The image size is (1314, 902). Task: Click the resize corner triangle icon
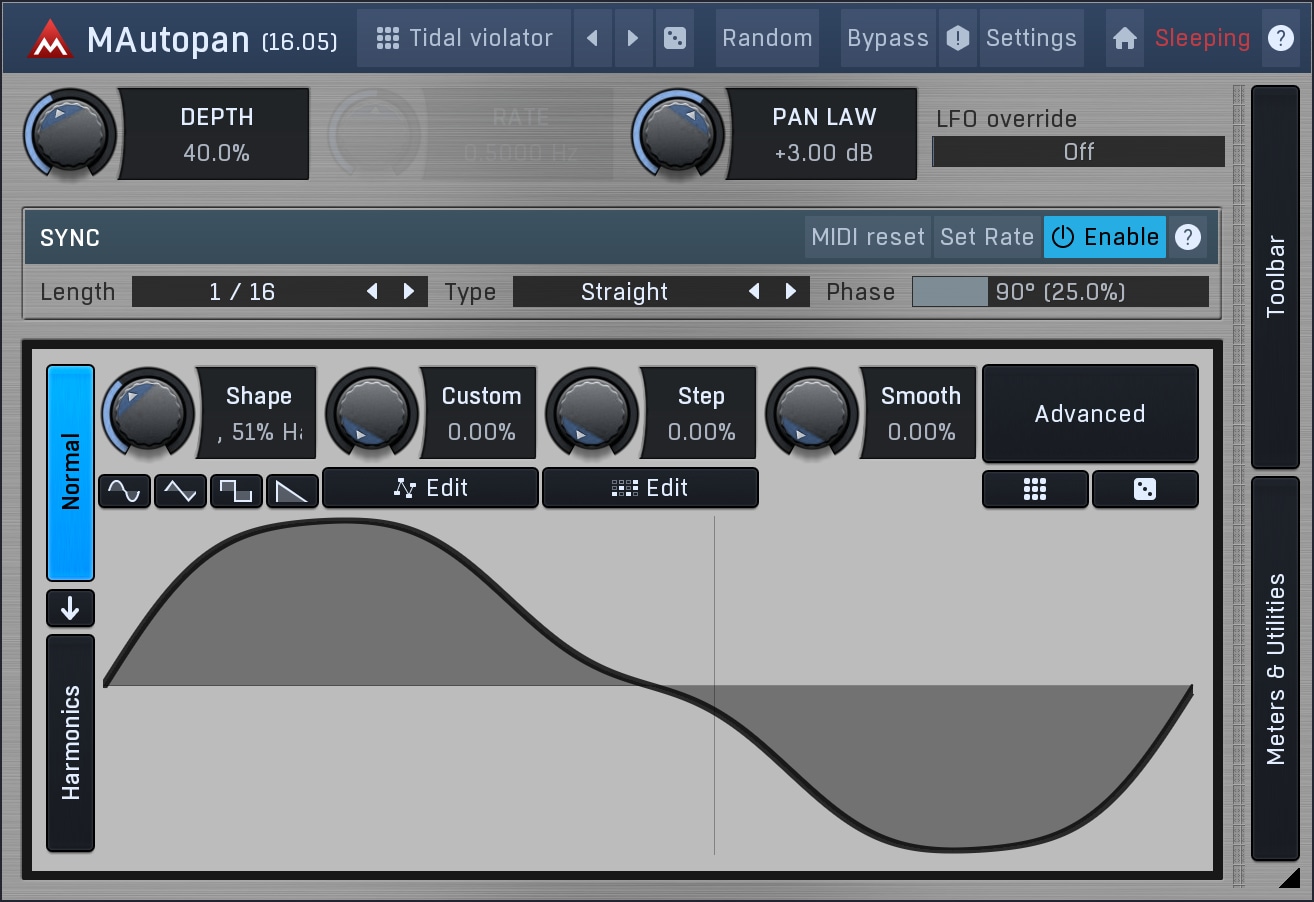click(1288, 877)
